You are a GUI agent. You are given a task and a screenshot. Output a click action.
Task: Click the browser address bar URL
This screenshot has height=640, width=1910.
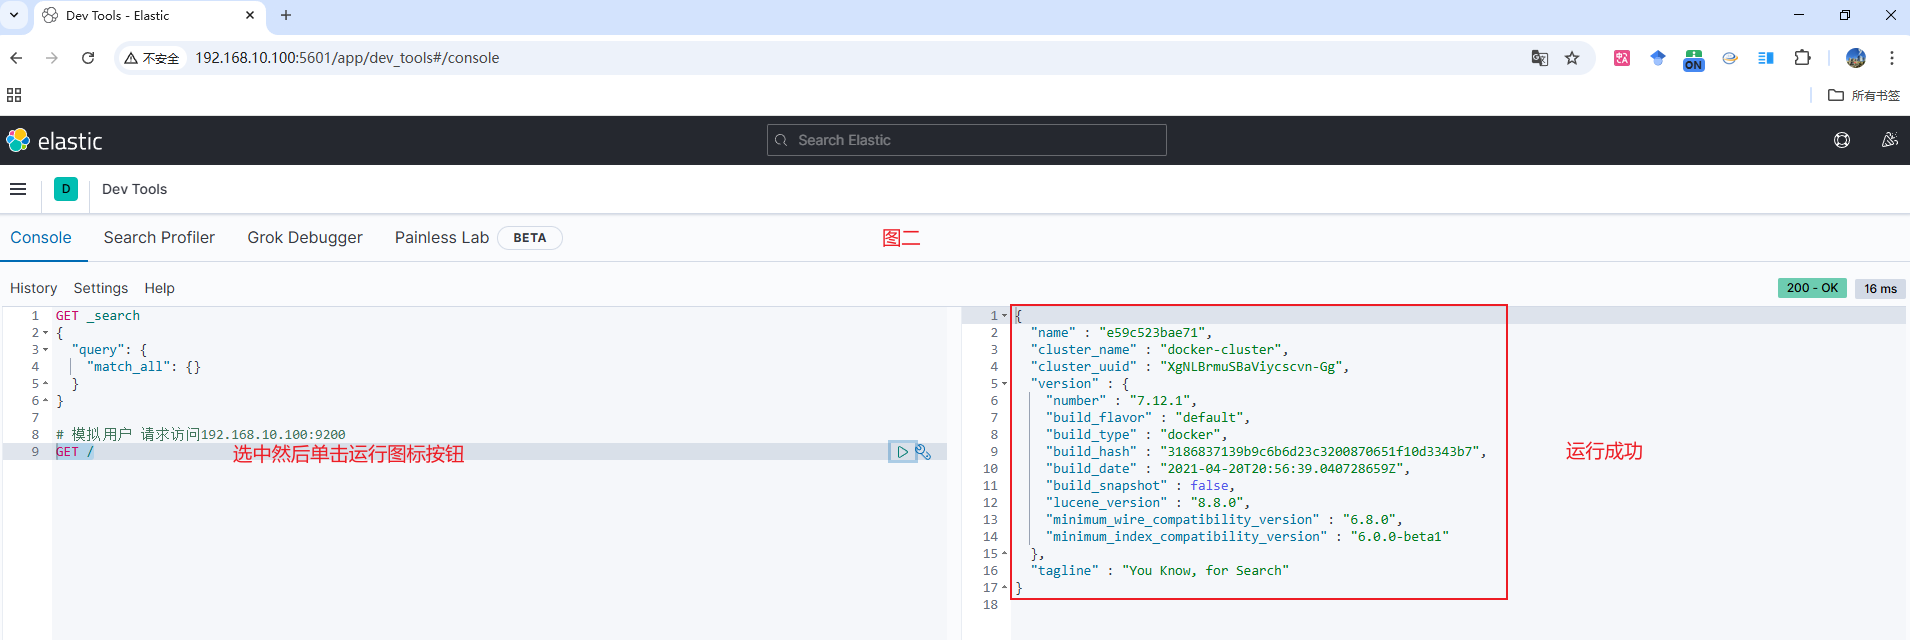[x=347, y=58]
